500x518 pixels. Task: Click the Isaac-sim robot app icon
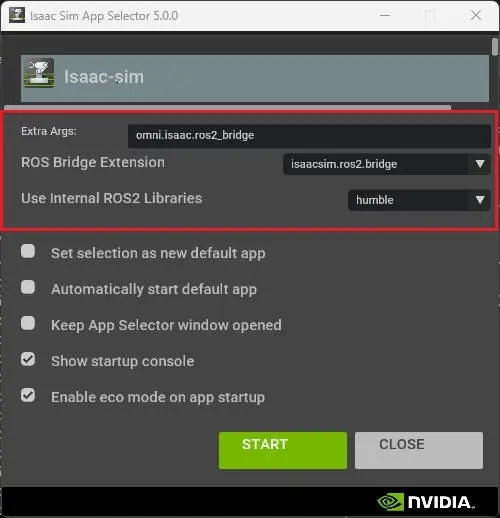pyautogui.click(x=39, y=73)
